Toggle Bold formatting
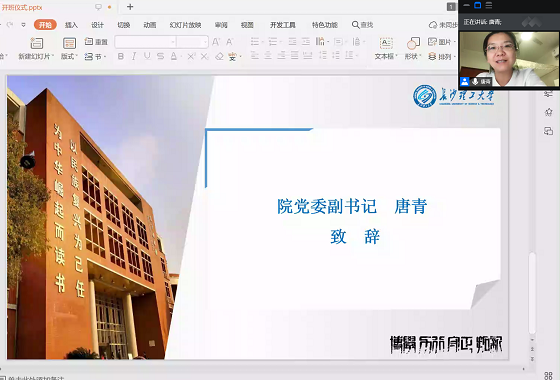The width and height of the screenshot is (560, 380). [121, 56]
